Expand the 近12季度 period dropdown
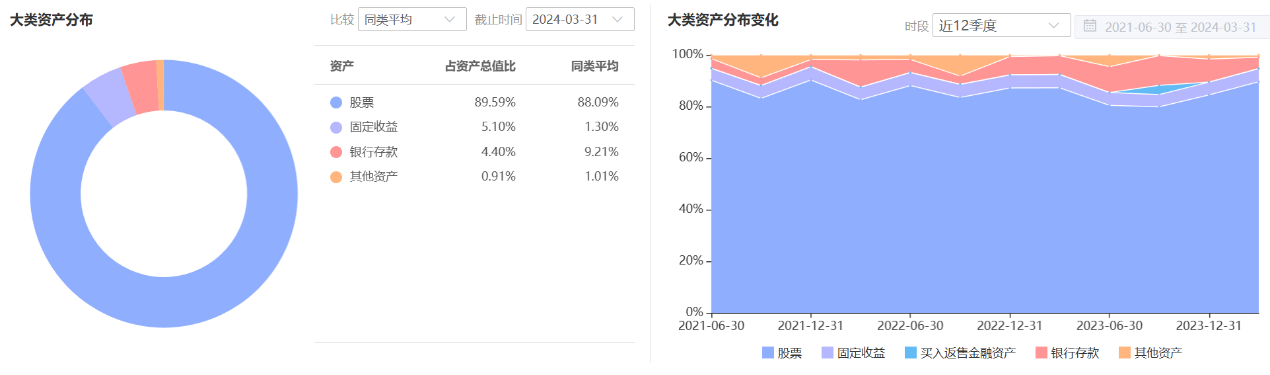This screenshot has width=1270, height=375. 1002,25
